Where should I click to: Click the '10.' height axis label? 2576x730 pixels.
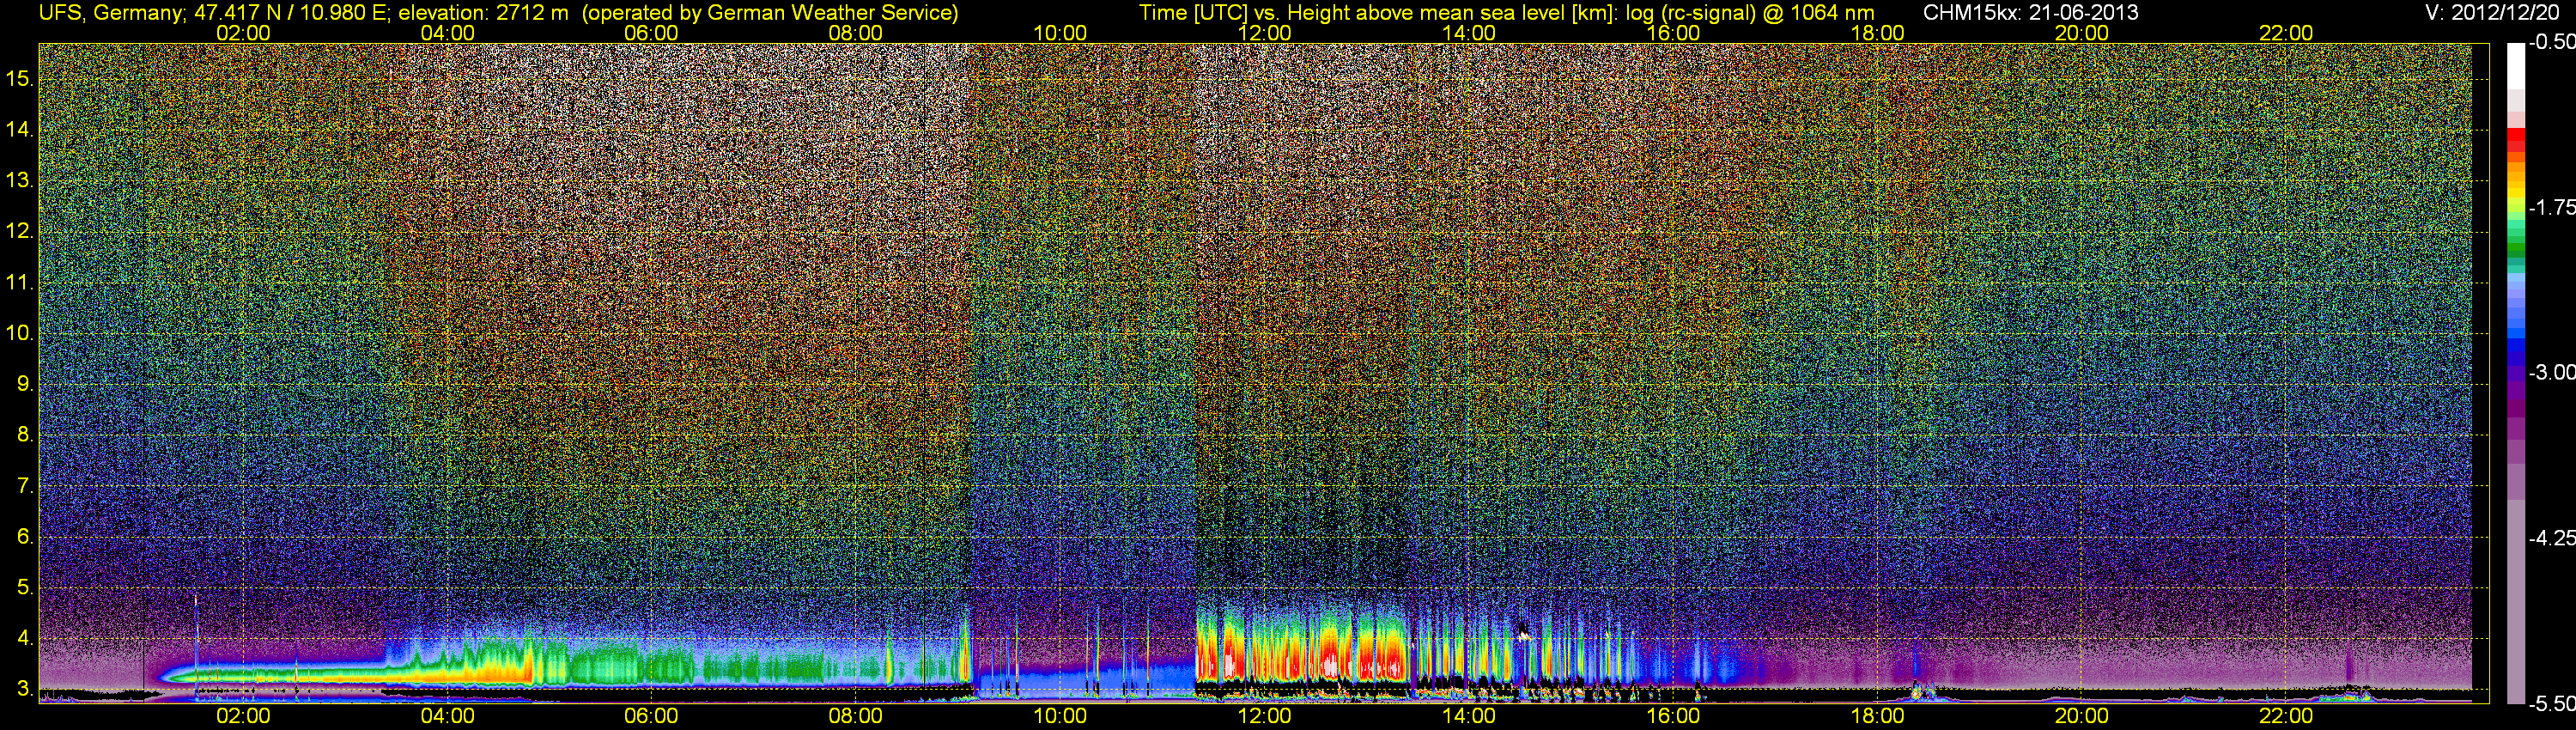pyautogui.click(x=20, y=333)
